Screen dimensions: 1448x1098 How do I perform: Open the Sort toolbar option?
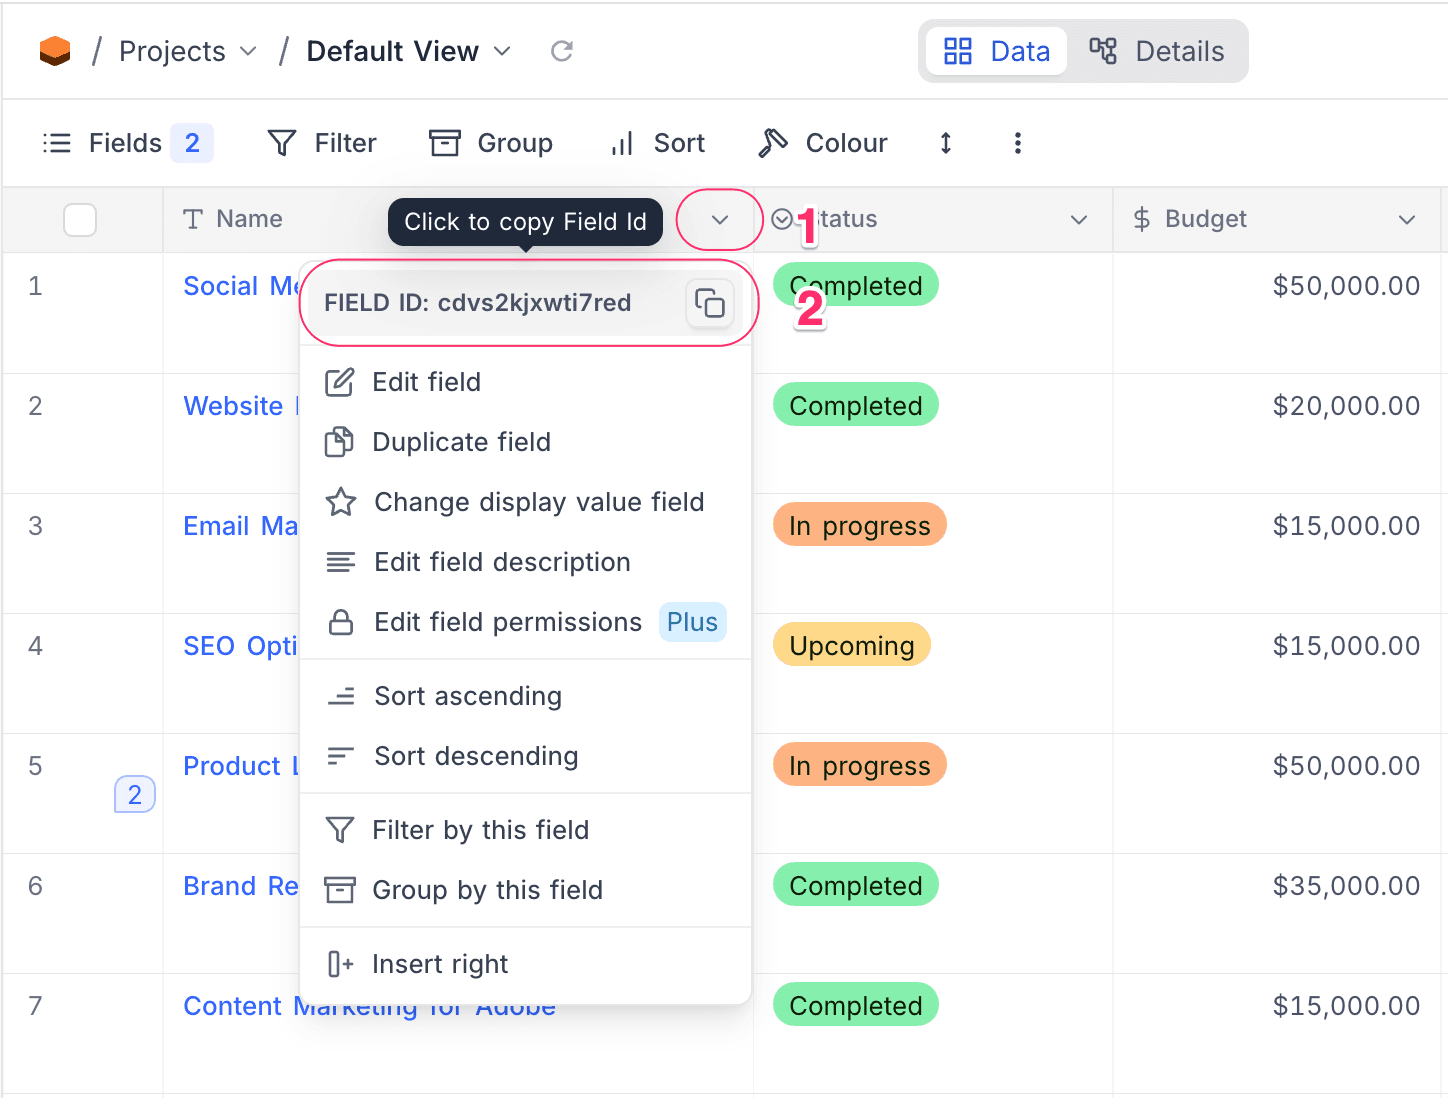coord(657,143)
